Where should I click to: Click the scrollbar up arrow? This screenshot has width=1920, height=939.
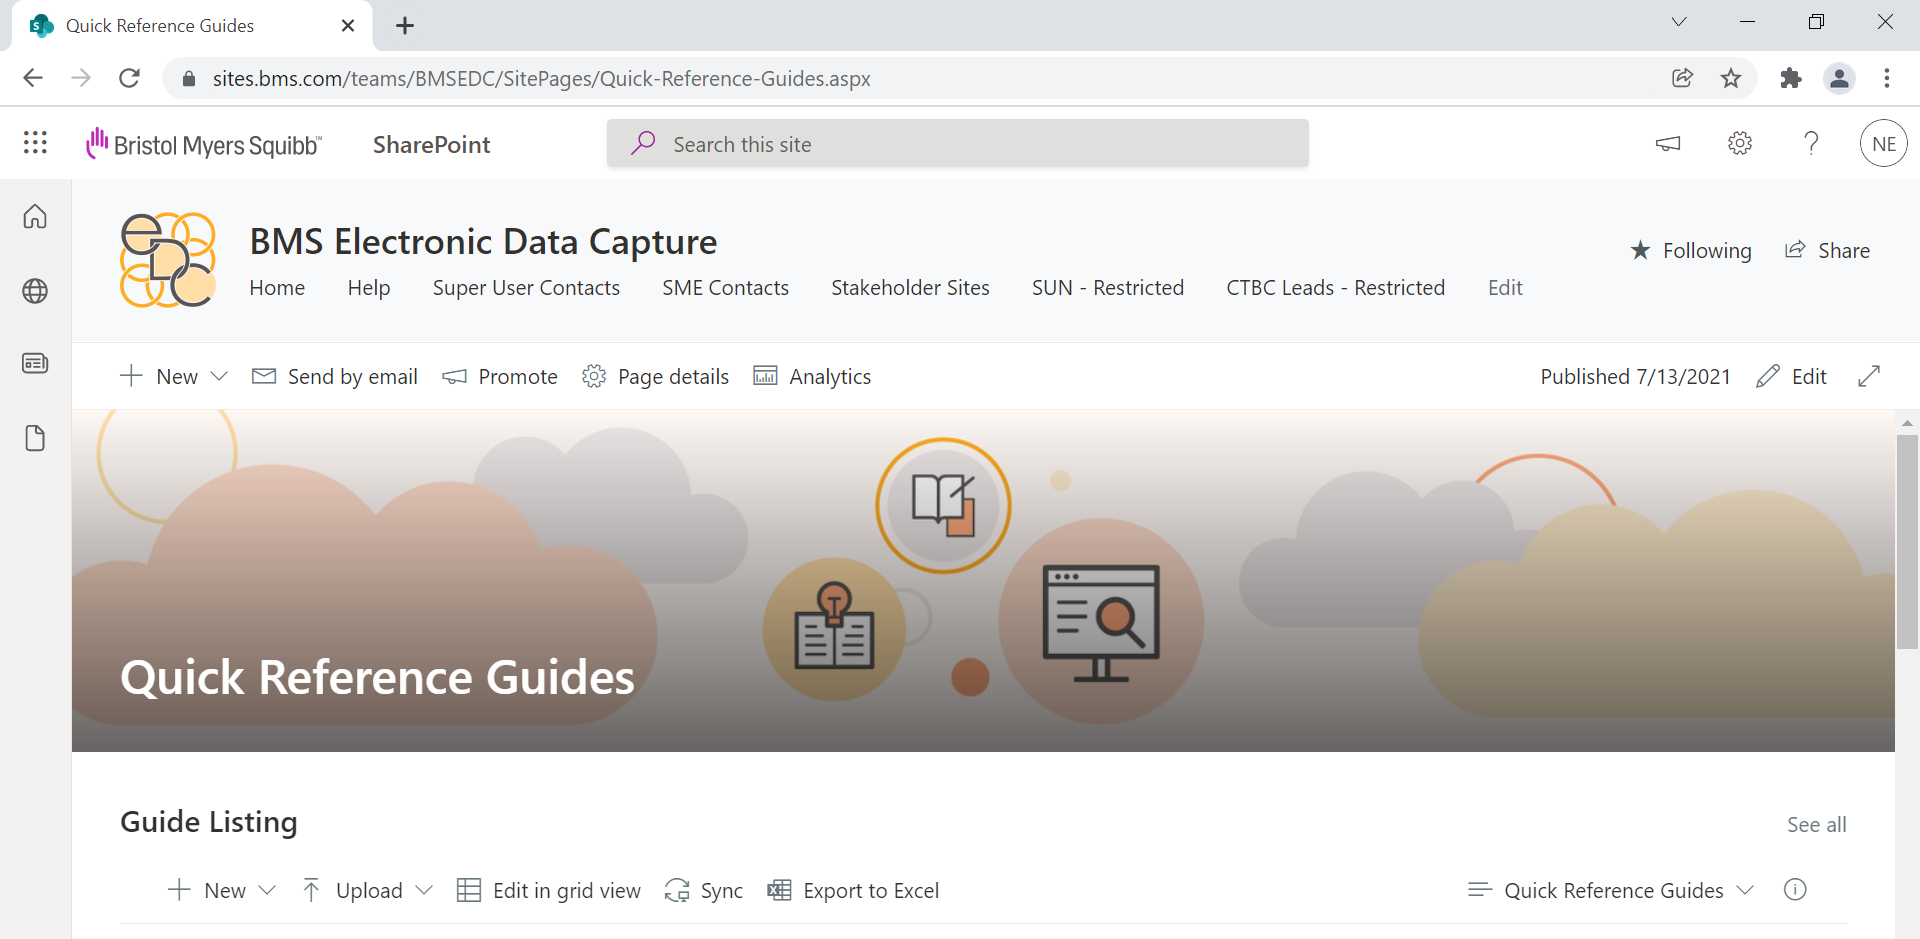coord(1907,423)
